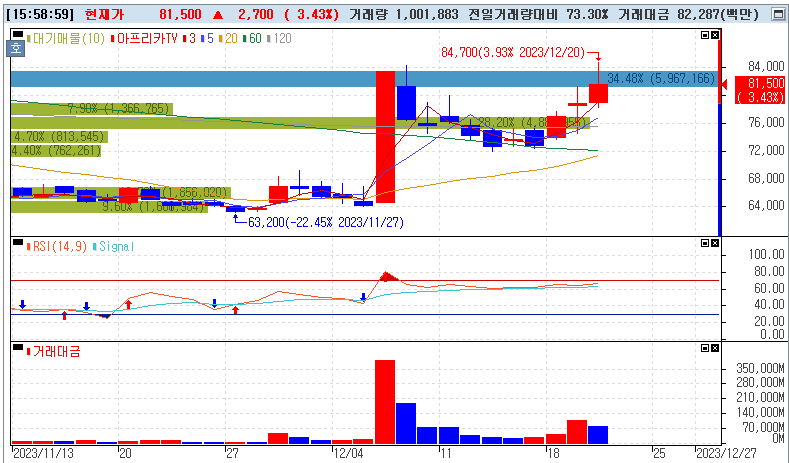789x463 pixels.
Task: Click the 64,000 price axis label
Action: (766, 205)
